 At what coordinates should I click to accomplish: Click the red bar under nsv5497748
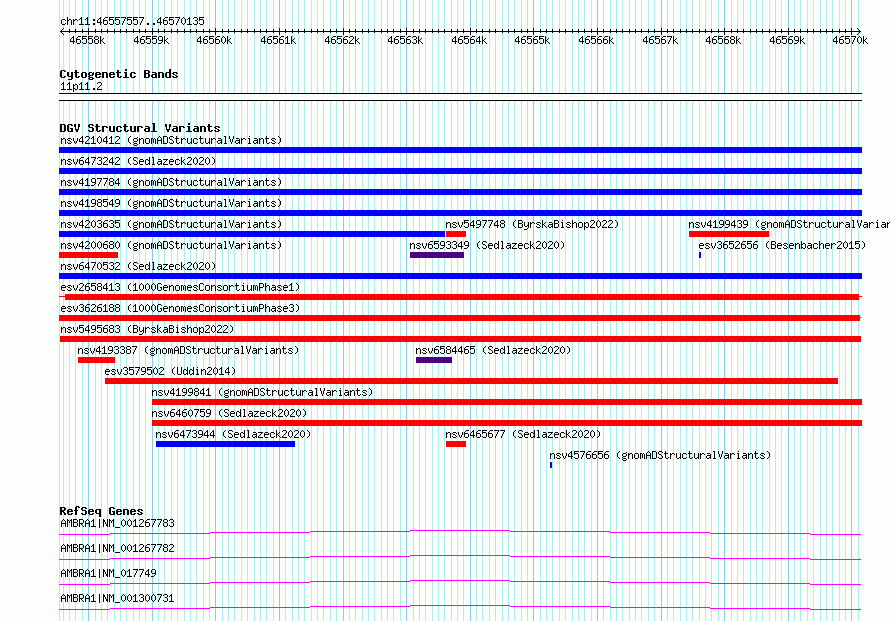(x=456, y=234)
